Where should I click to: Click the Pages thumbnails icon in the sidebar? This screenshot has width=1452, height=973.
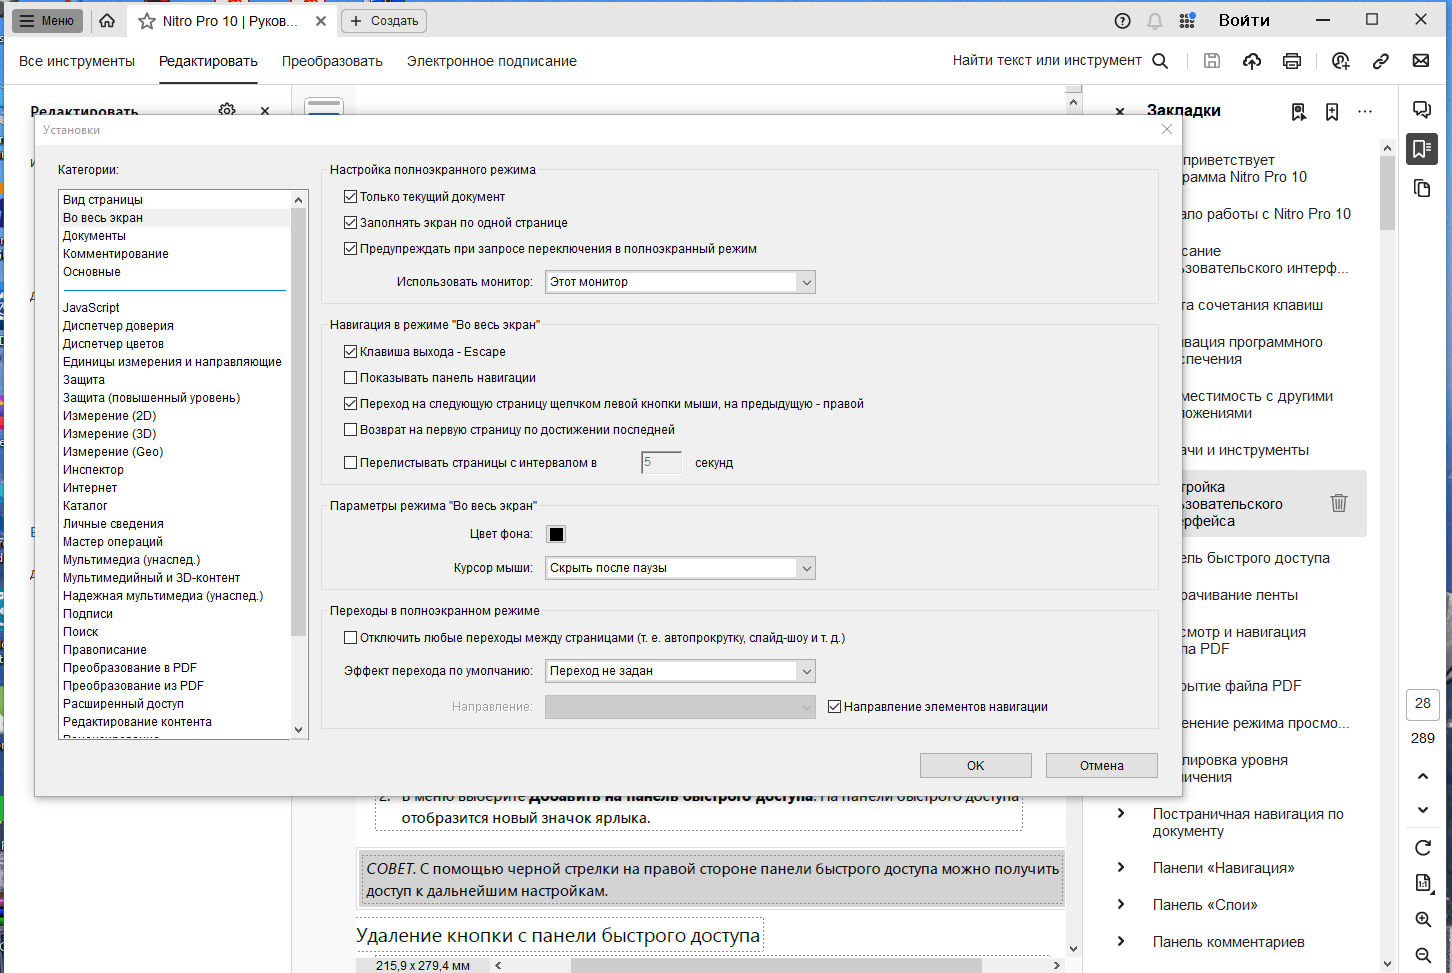1421,188
